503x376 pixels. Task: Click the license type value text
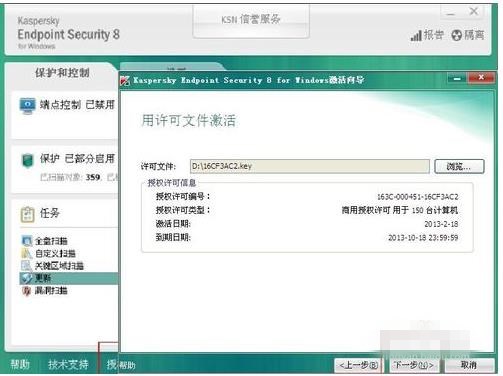pos(399,210)
